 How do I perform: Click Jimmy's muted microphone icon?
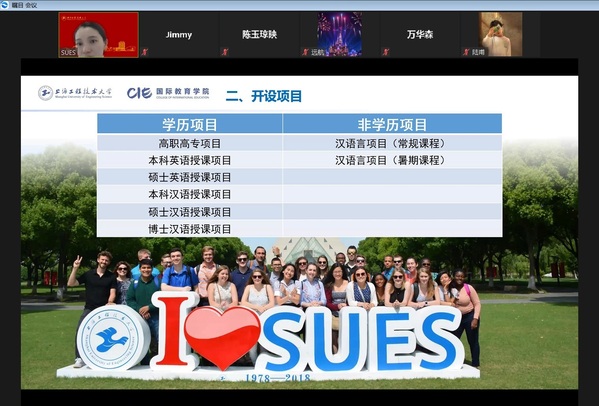(144, 52)
